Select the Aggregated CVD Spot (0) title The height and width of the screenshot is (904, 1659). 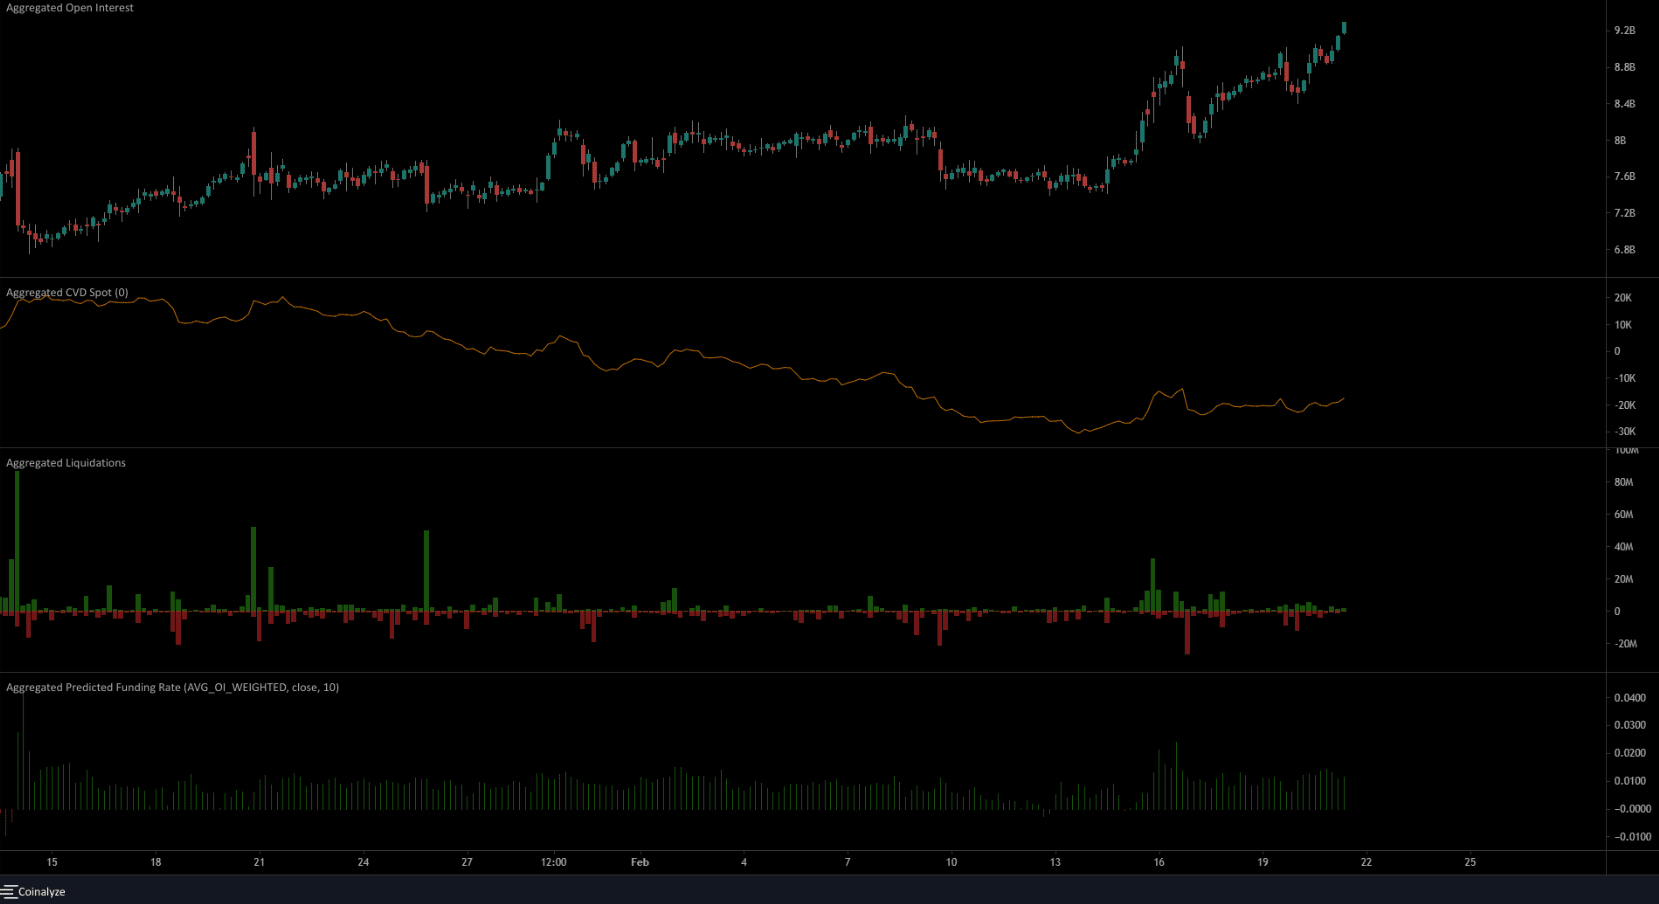tap(67, 293)
